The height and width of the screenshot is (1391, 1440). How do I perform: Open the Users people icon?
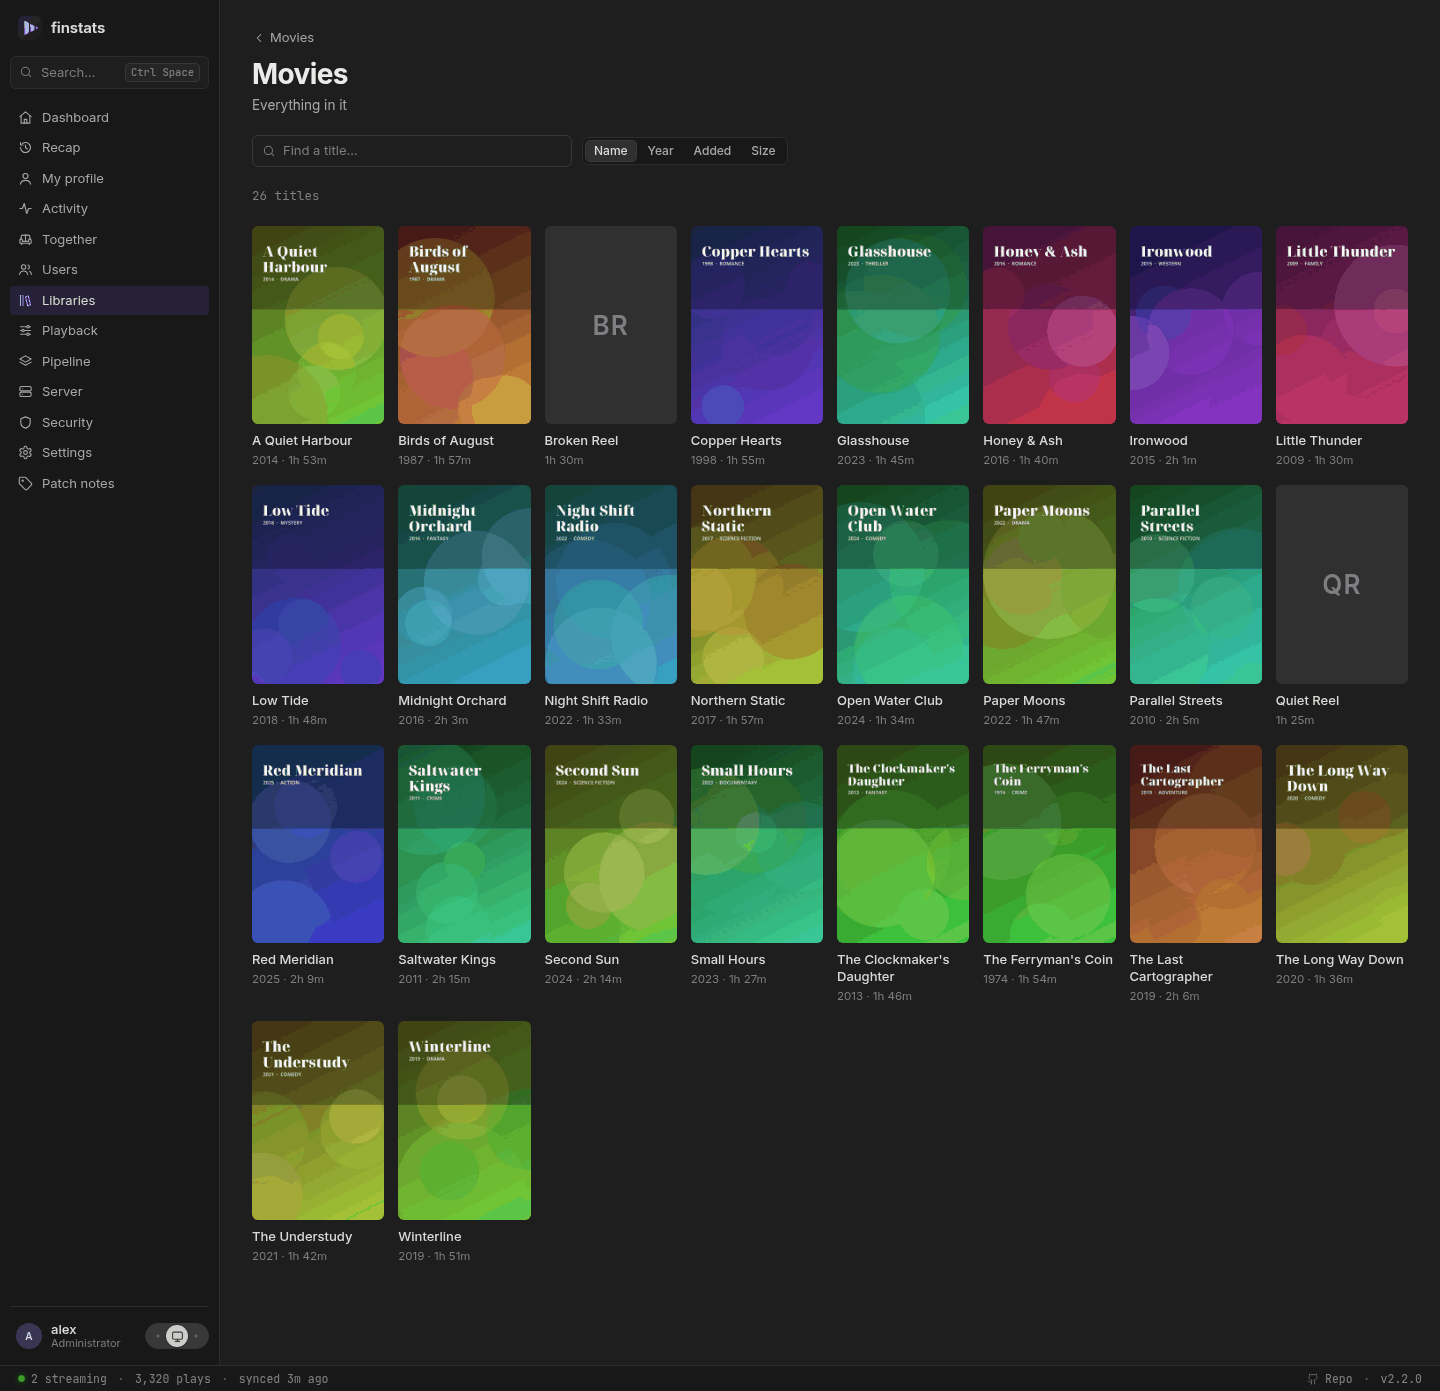pos(26,270)
